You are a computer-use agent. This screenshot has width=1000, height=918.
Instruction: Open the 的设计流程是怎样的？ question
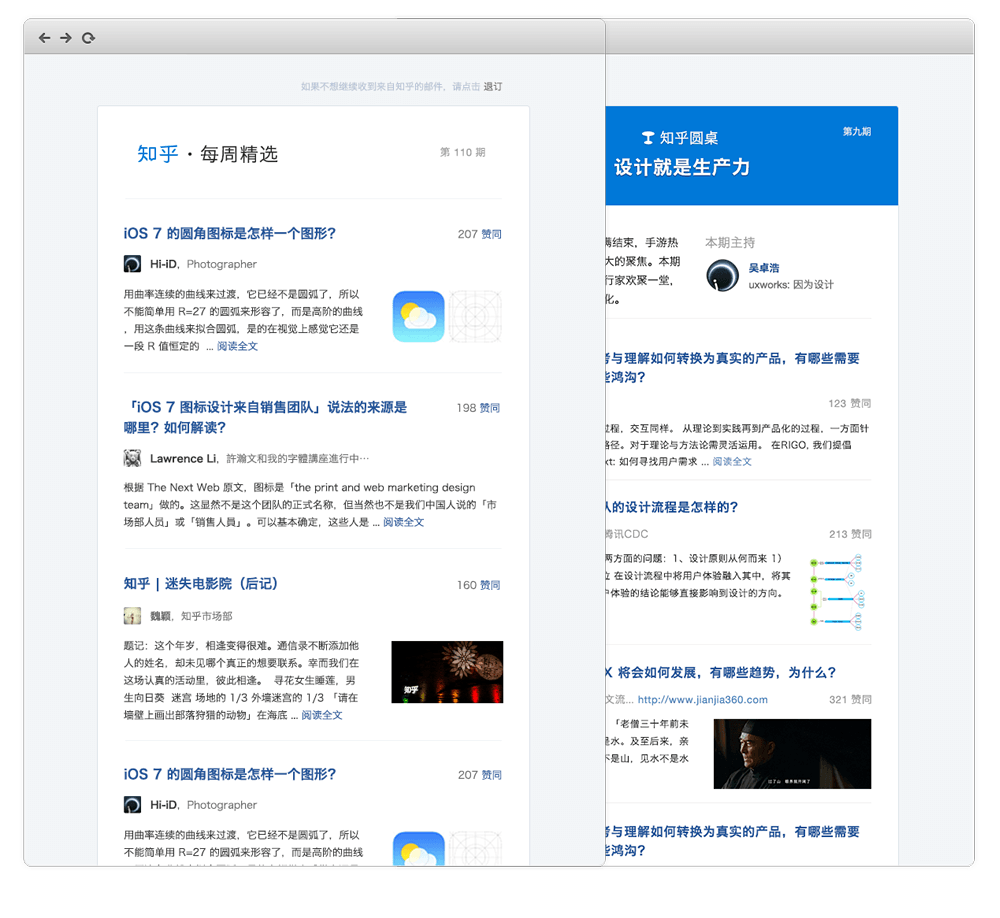[x=672, y=507]
